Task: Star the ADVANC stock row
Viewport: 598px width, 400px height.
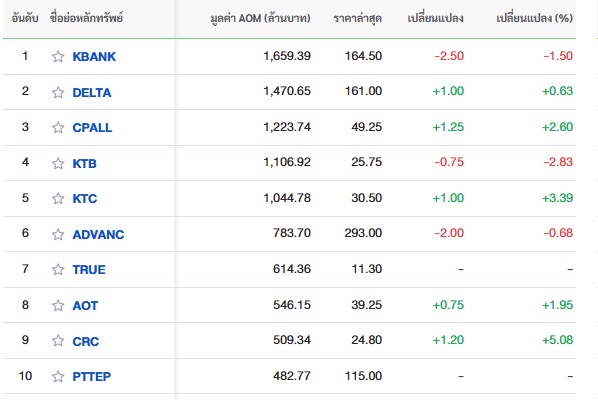Action: click(x=58, y=234)
